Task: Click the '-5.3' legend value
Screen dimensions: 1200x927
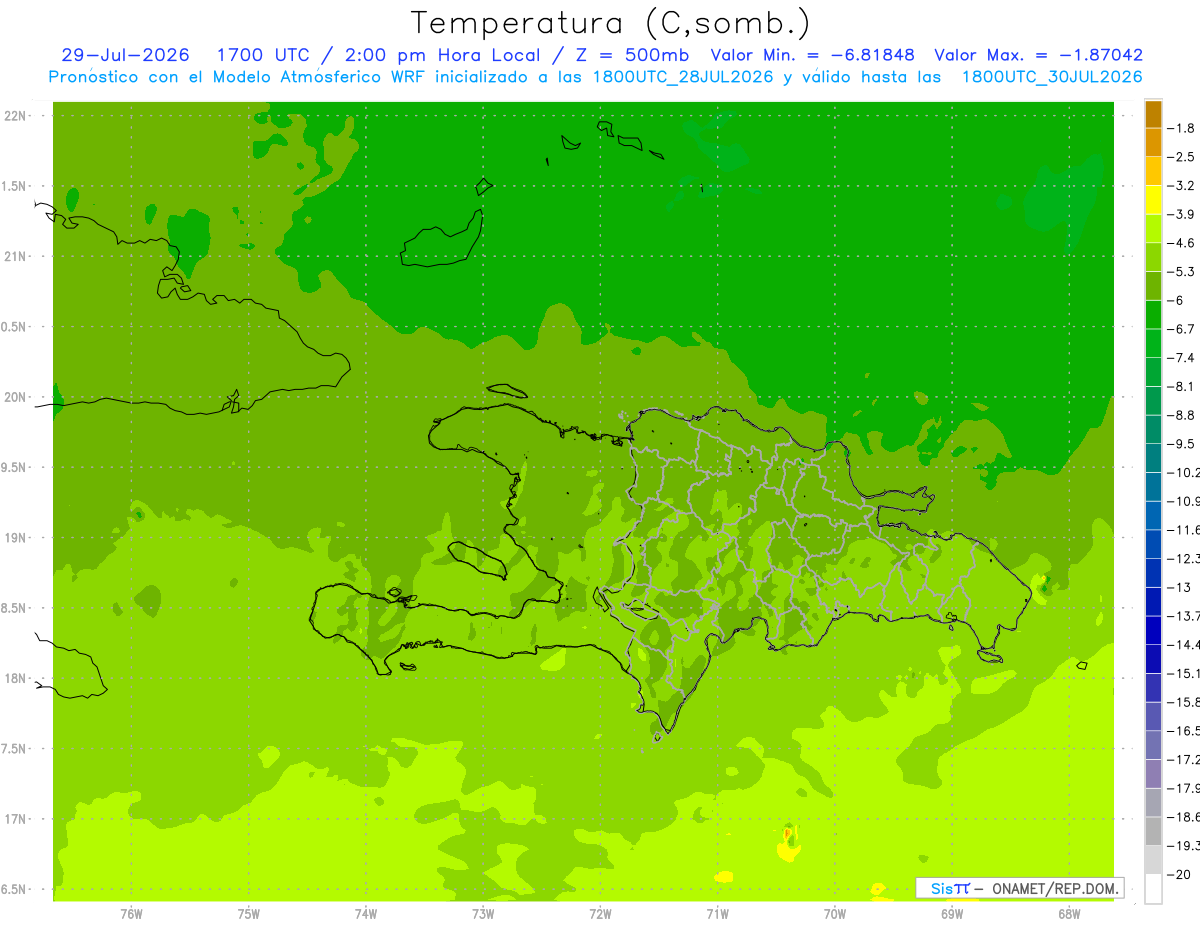Action: (1181, 271)
